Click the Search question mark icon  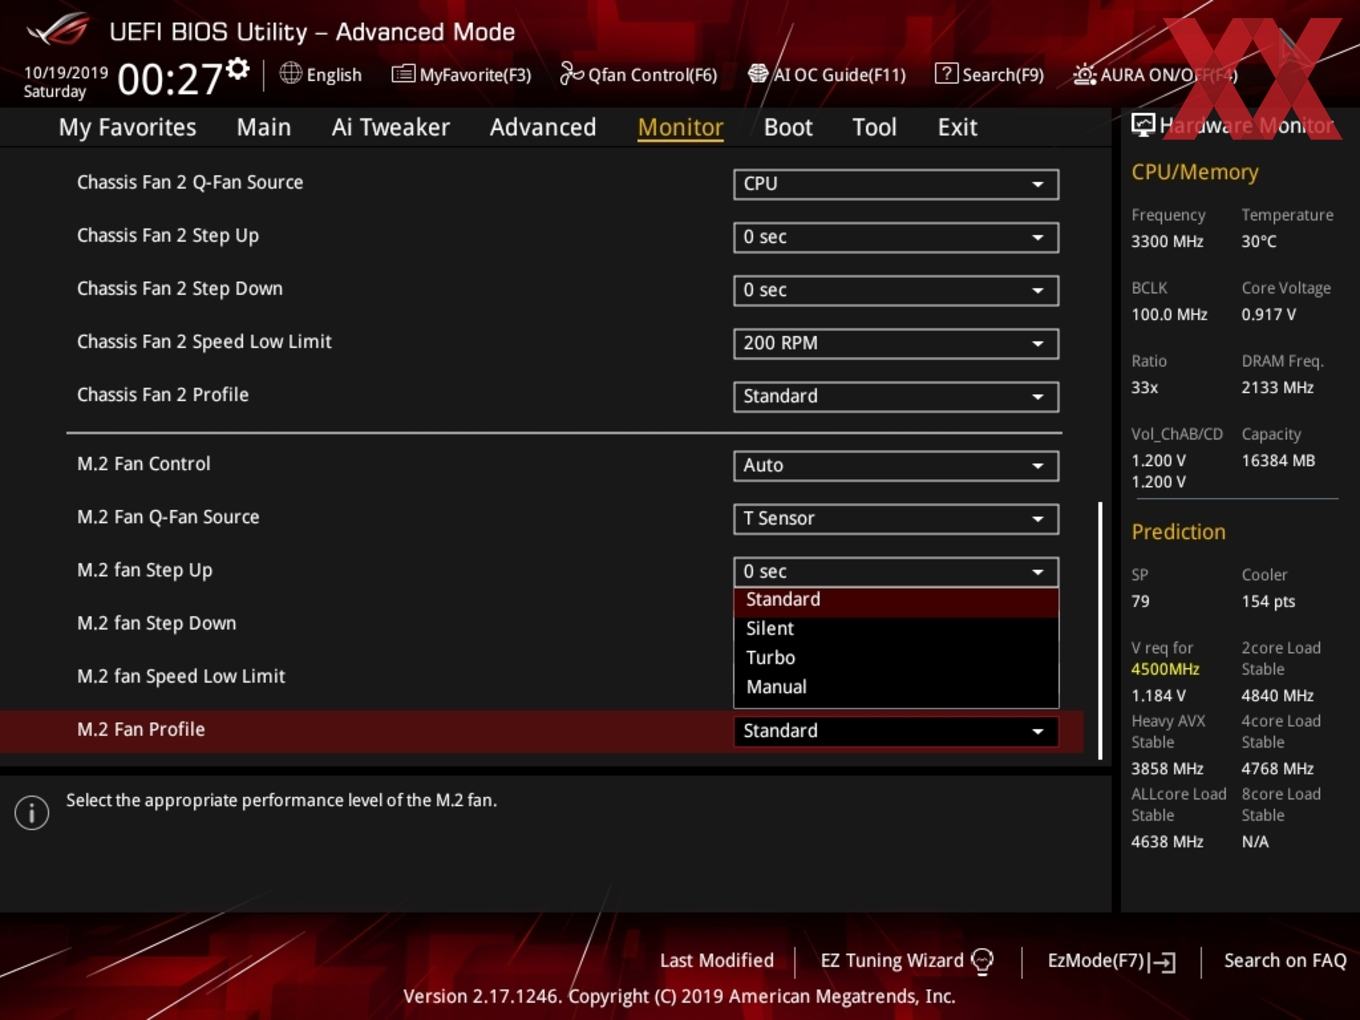tap(946, 73)
